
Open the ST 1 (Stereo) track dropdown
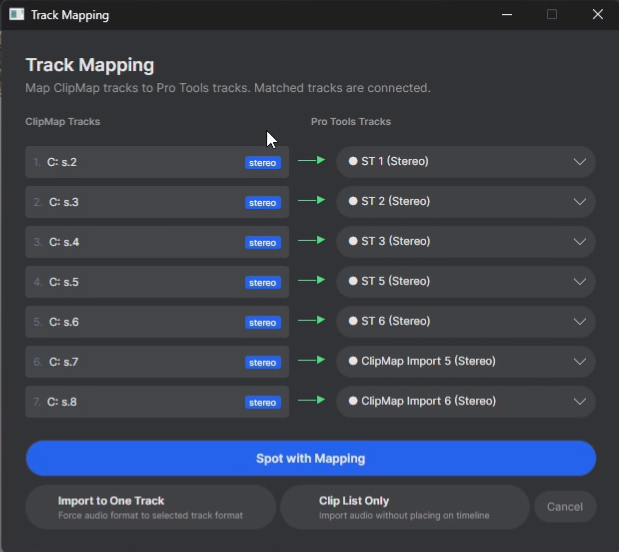pyautogui.click(x=466, y=161)
